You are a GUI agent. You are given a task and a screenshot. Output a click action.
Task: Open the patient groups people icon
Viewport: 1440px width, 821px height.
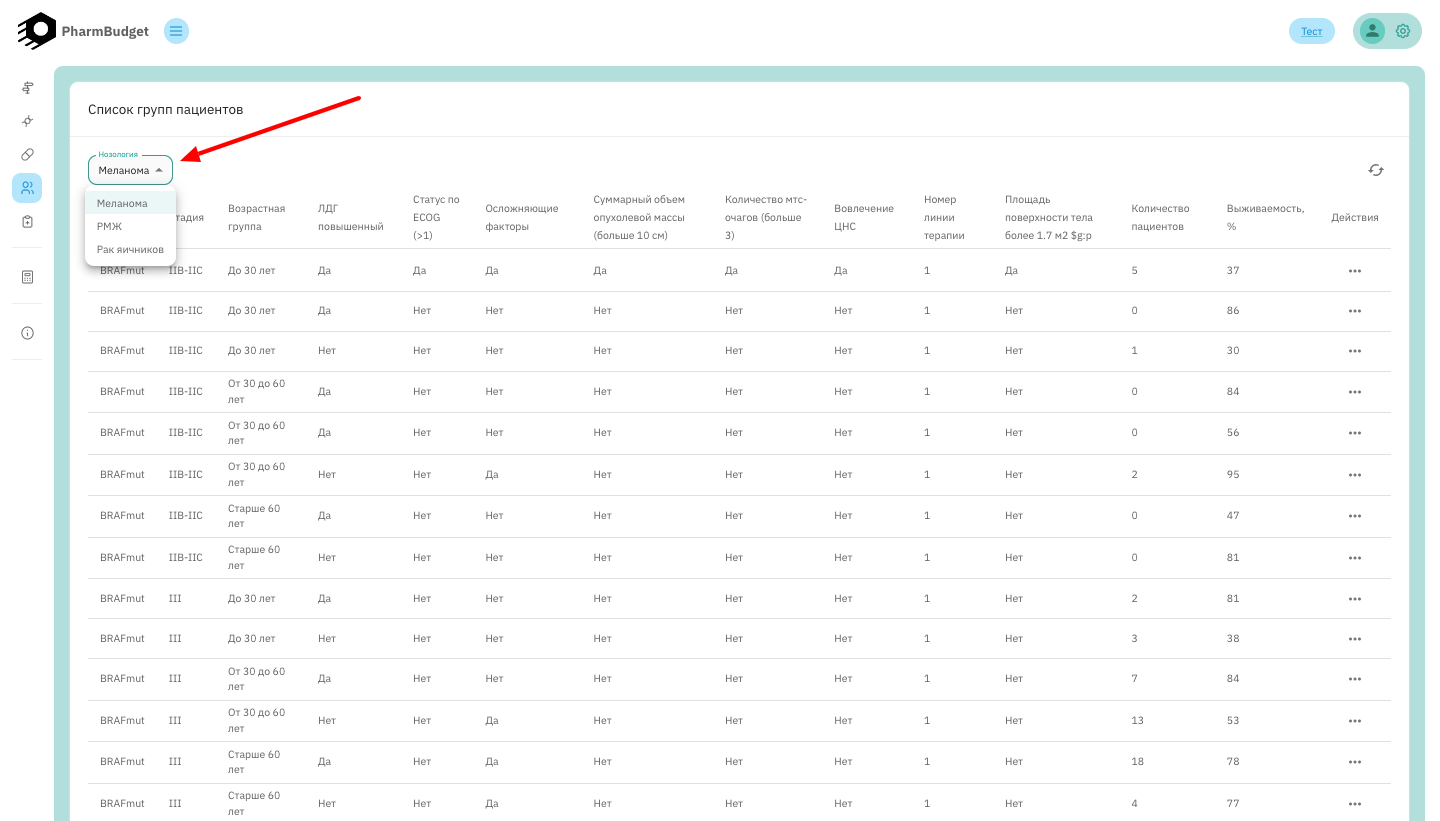click(27, 188)
